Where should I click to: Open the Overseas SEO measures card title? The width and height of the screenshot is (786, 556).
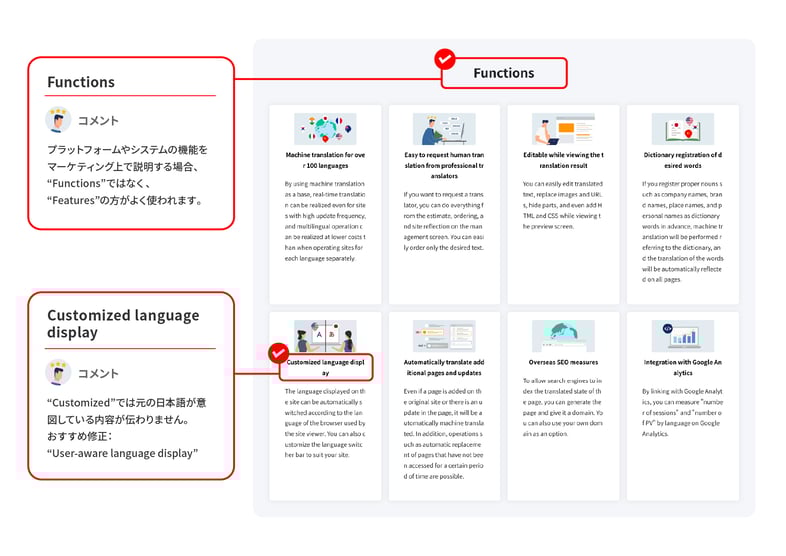(x=563, y=362)
